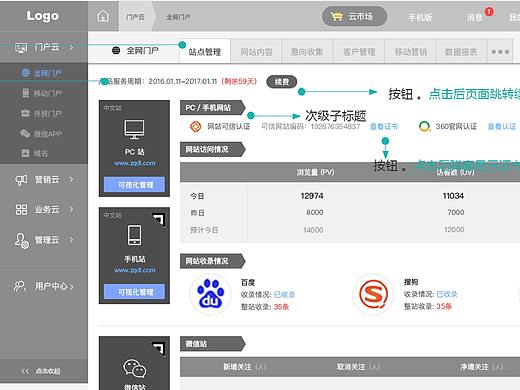Open the more tabs ellipsis
The height and width of the screenshot is (390, 520).
(500, 52)
